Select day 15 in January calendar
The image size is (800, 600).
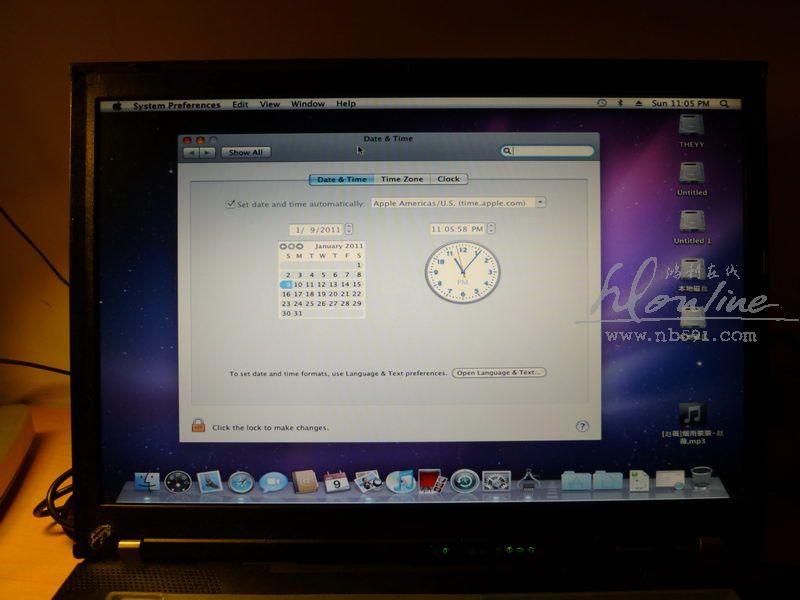point(357,284)
